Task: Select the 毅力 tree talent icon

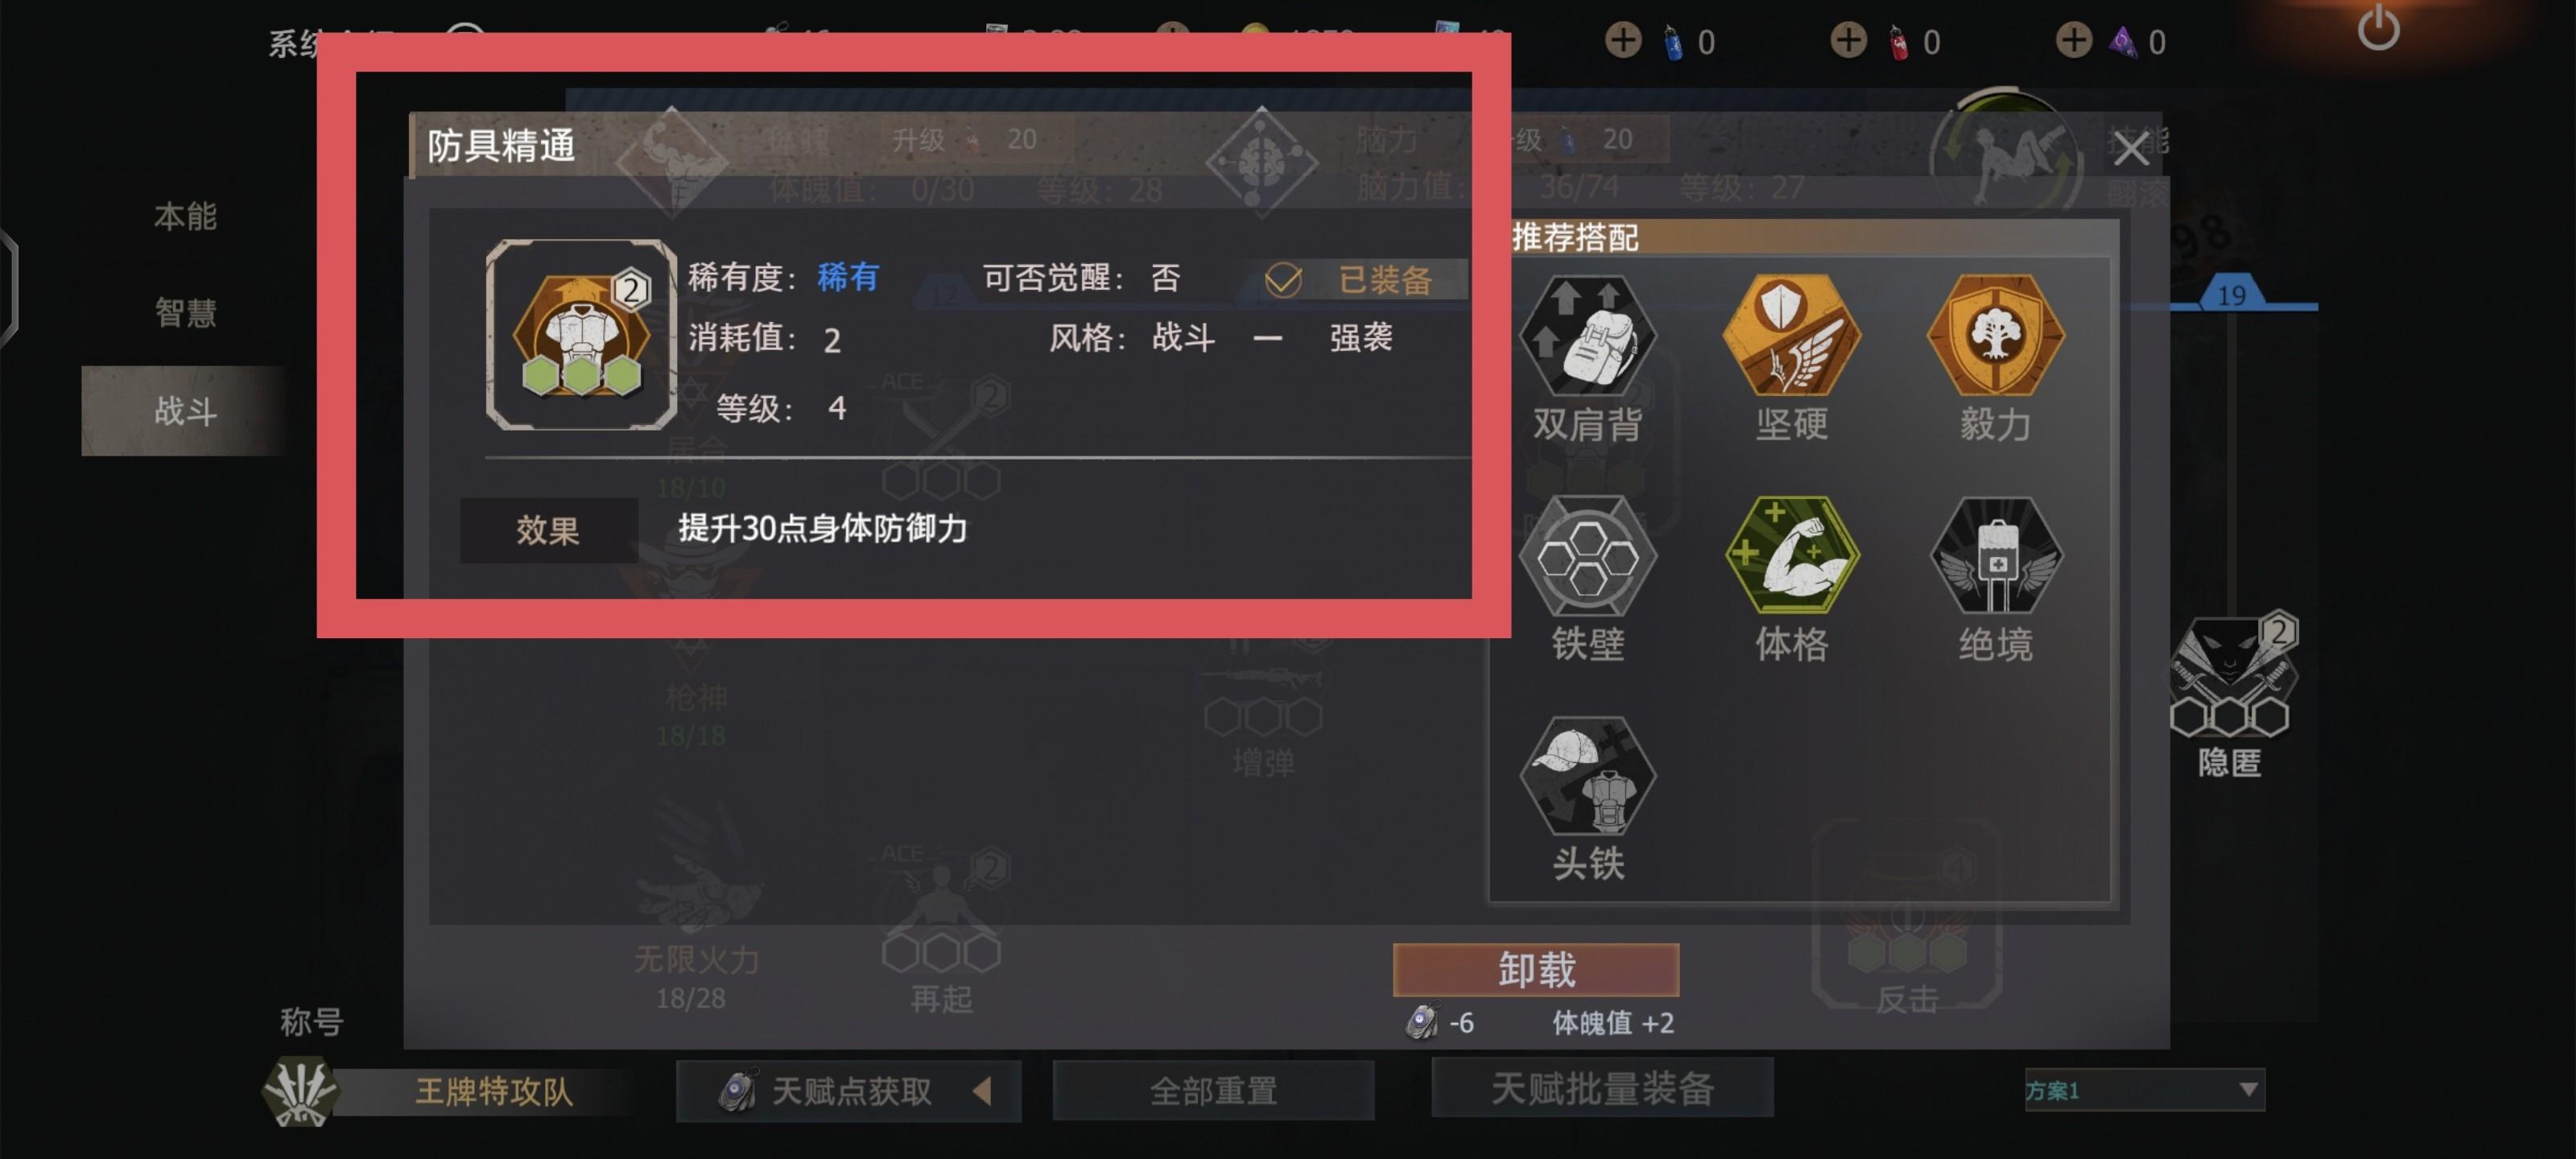Action: [x=1995, y=335]
